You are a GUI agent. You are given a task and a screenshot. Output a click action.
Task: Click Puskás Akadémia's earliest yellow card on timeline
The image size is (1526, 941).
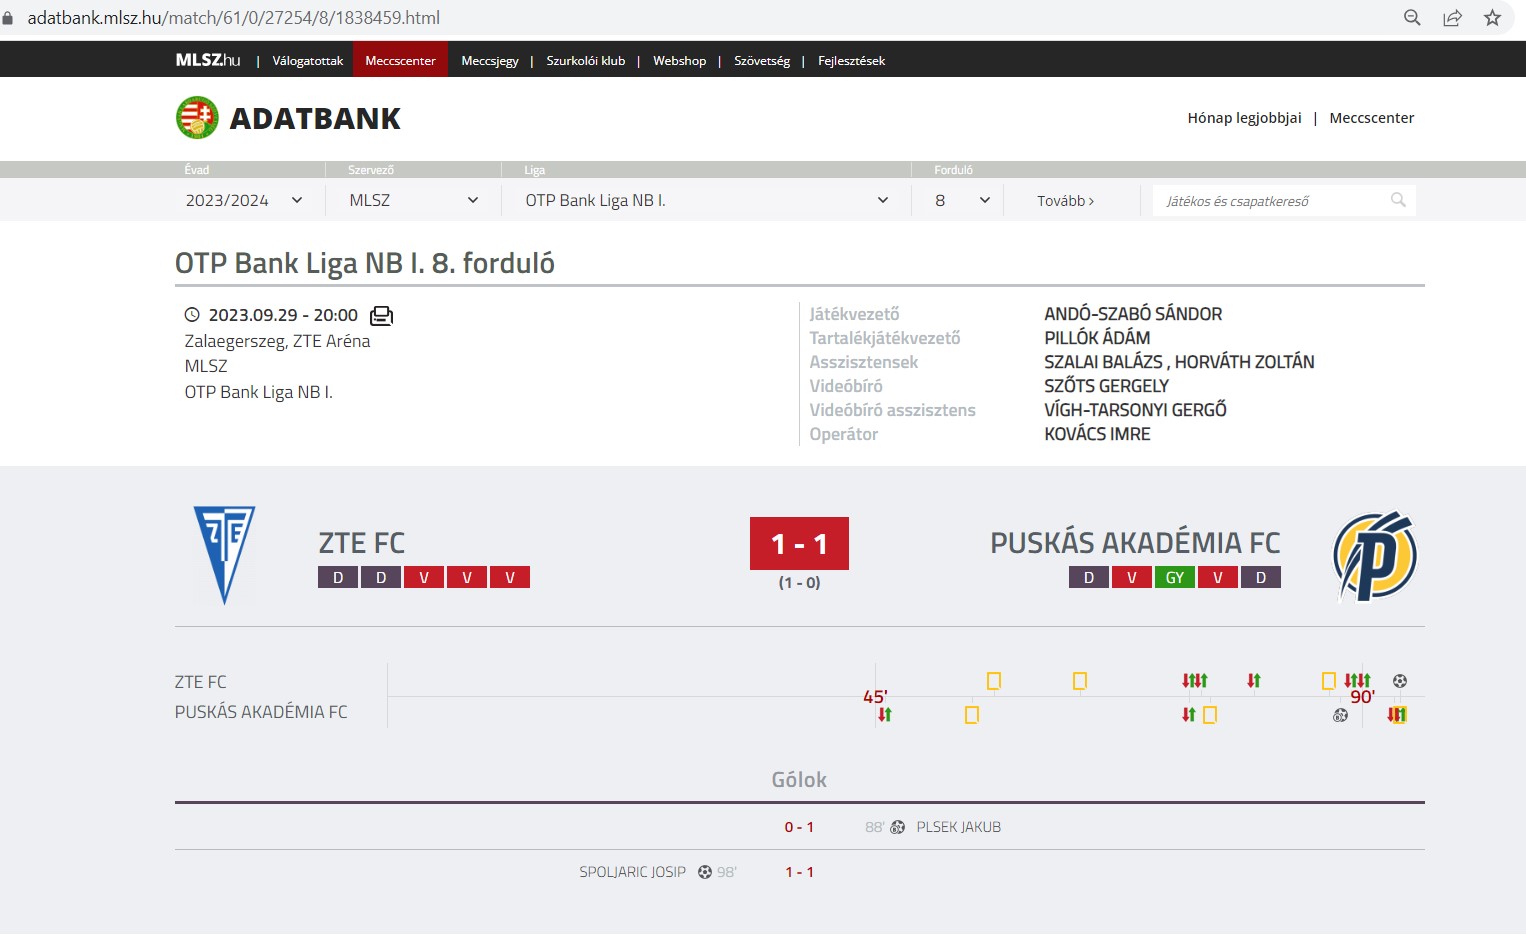click(x=972, y=715)
